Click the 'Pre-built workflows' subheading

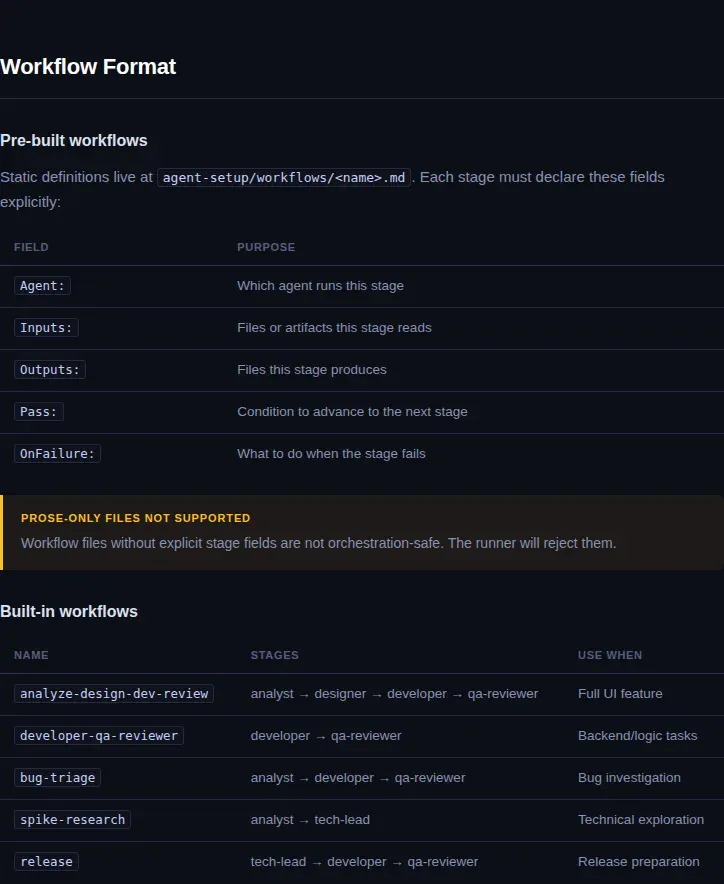pos(73,140)
